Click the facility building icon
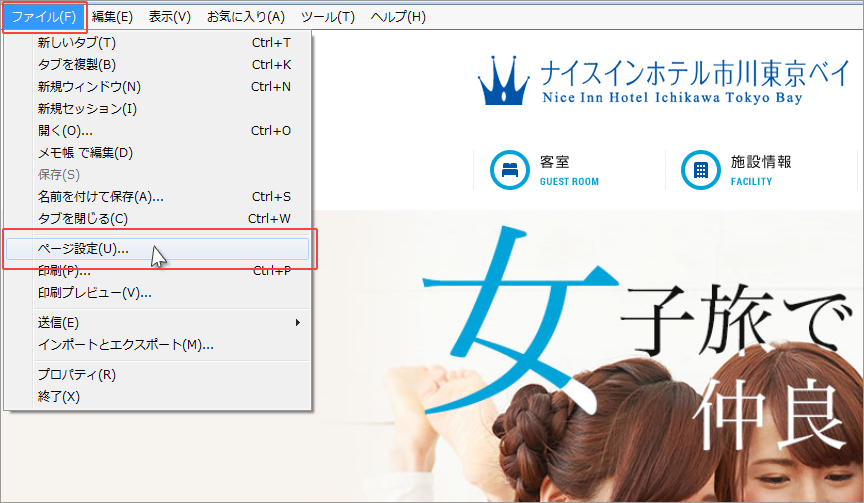This screenshot has width=864, height=503. click(700, 170)
